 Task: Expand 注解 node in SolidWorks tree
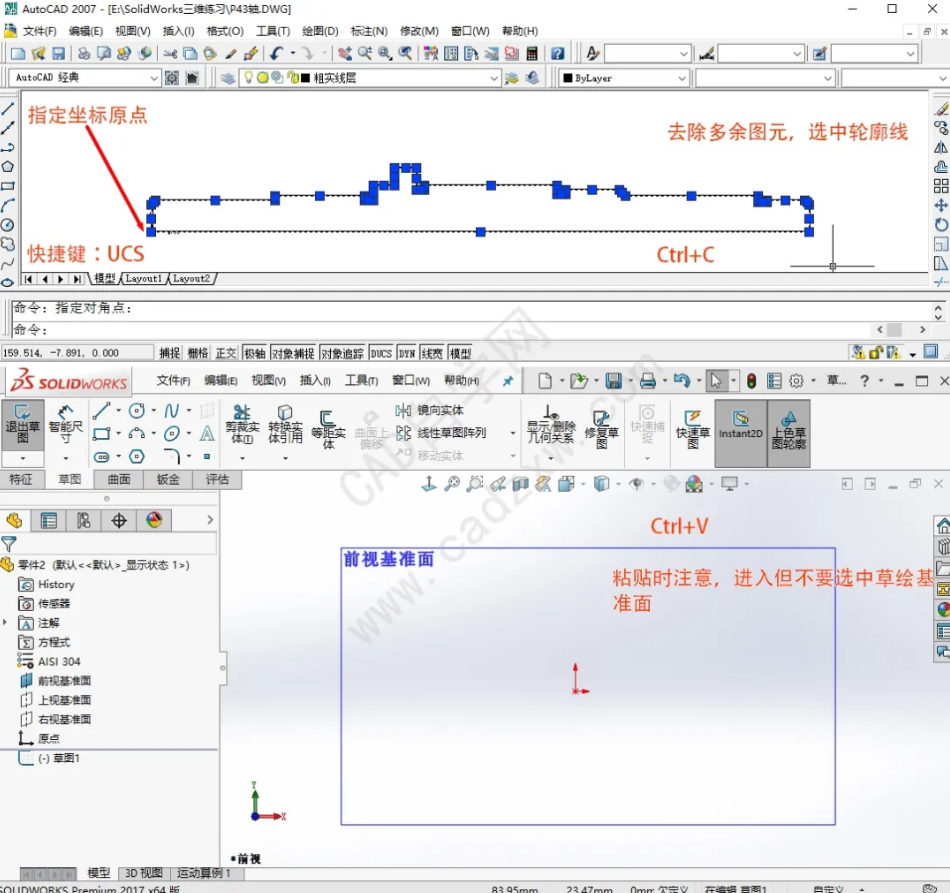[x=5, y=623]
